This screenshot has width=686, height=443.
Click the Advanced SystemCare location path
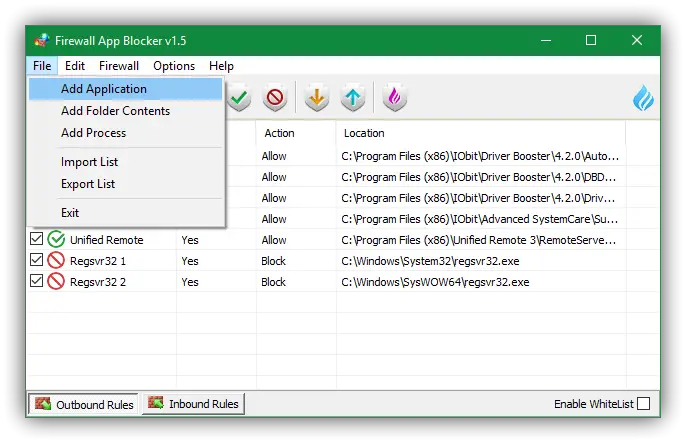point(480,219)
